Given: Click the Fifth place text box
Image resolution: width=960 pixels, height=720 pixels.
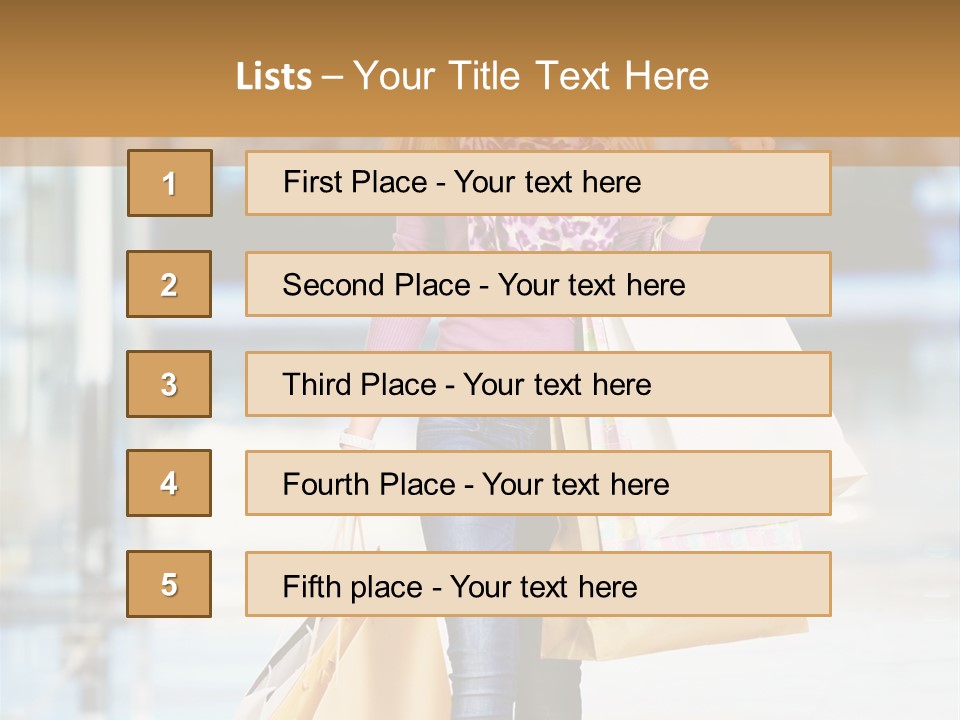Looking at the screenshot, I should pyautogui.click(x=538, y=584).
